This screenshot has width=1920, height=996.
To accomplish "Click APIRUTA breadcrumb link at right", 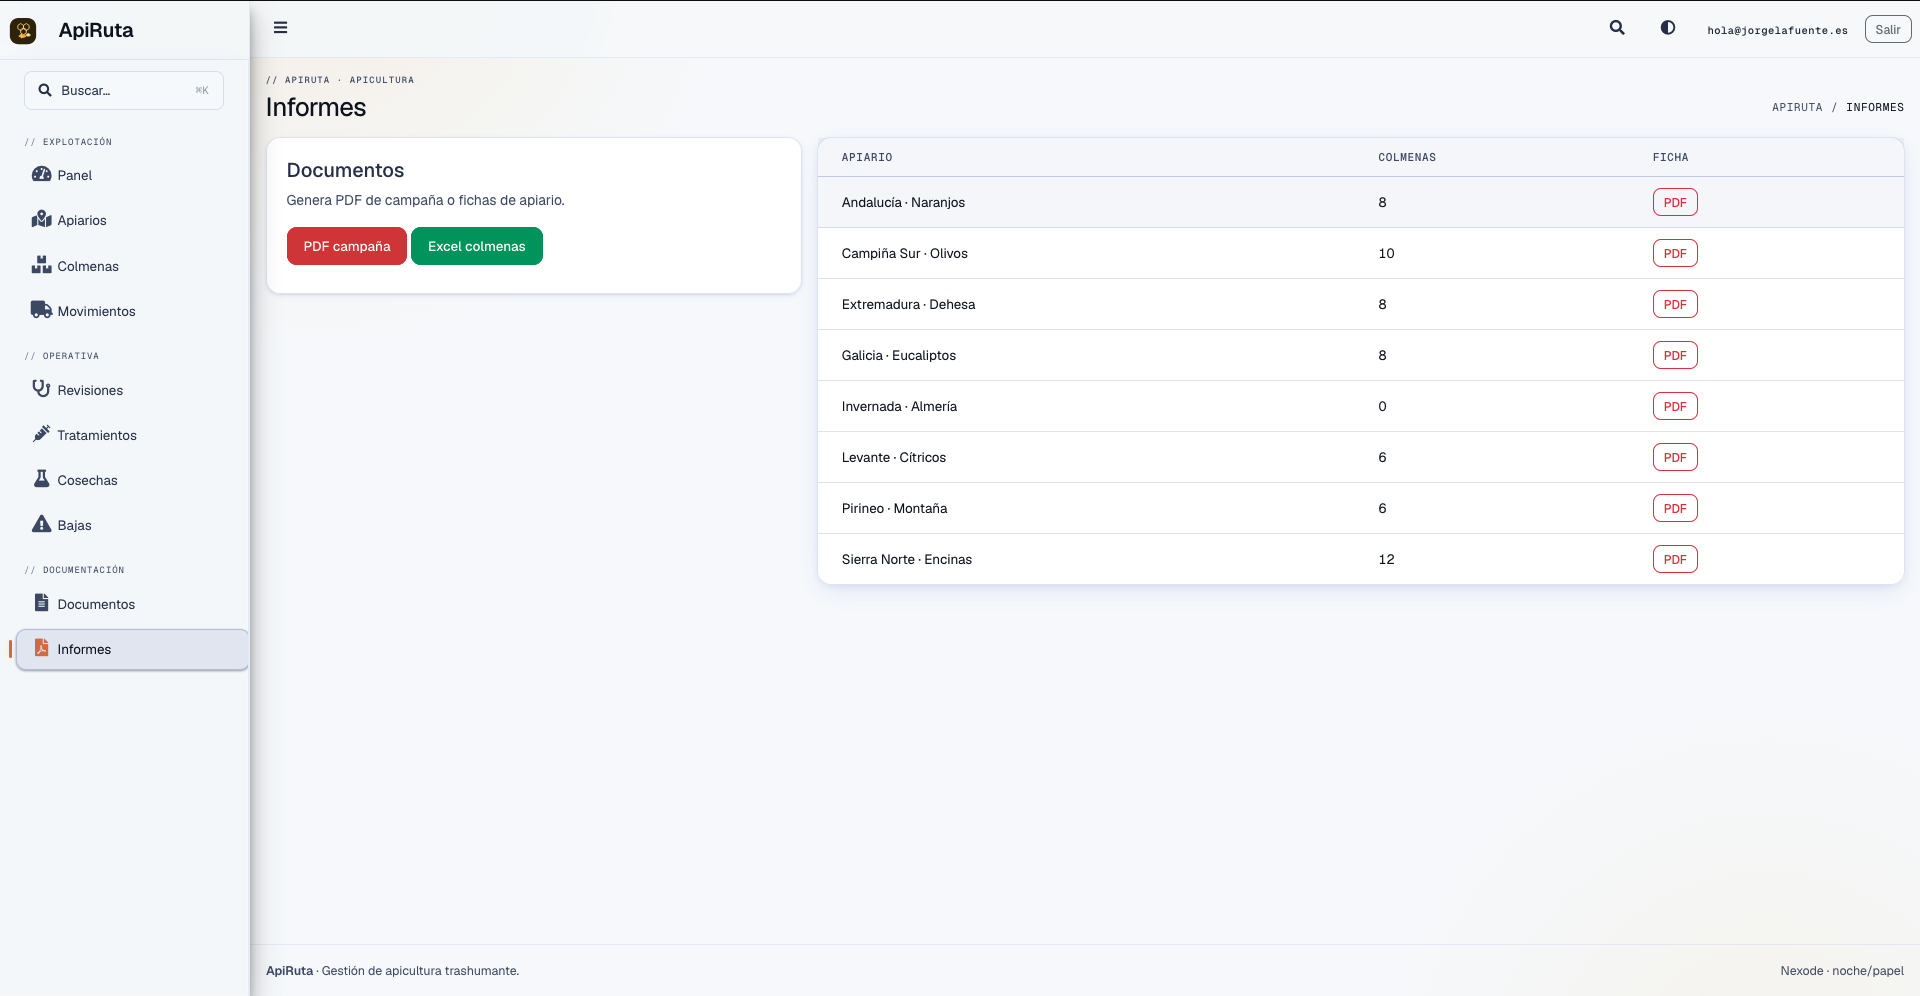I will click(1797, 107).
